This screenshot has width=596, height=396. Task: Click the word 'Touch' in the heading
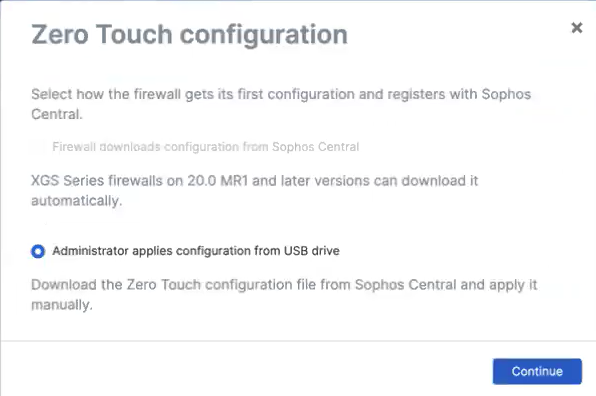(x=134, y=35)
